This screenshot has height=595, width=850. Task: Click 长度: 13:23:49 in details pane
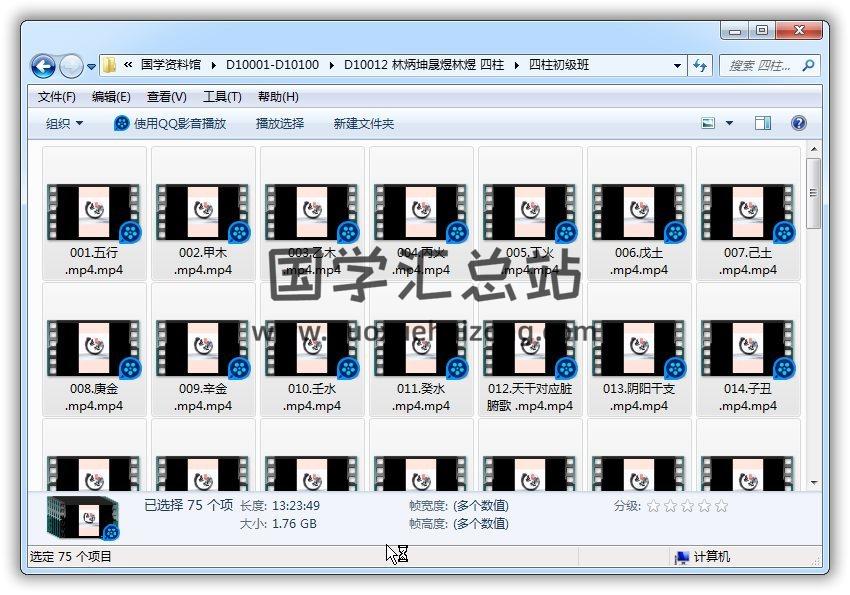tap(280, 506)
